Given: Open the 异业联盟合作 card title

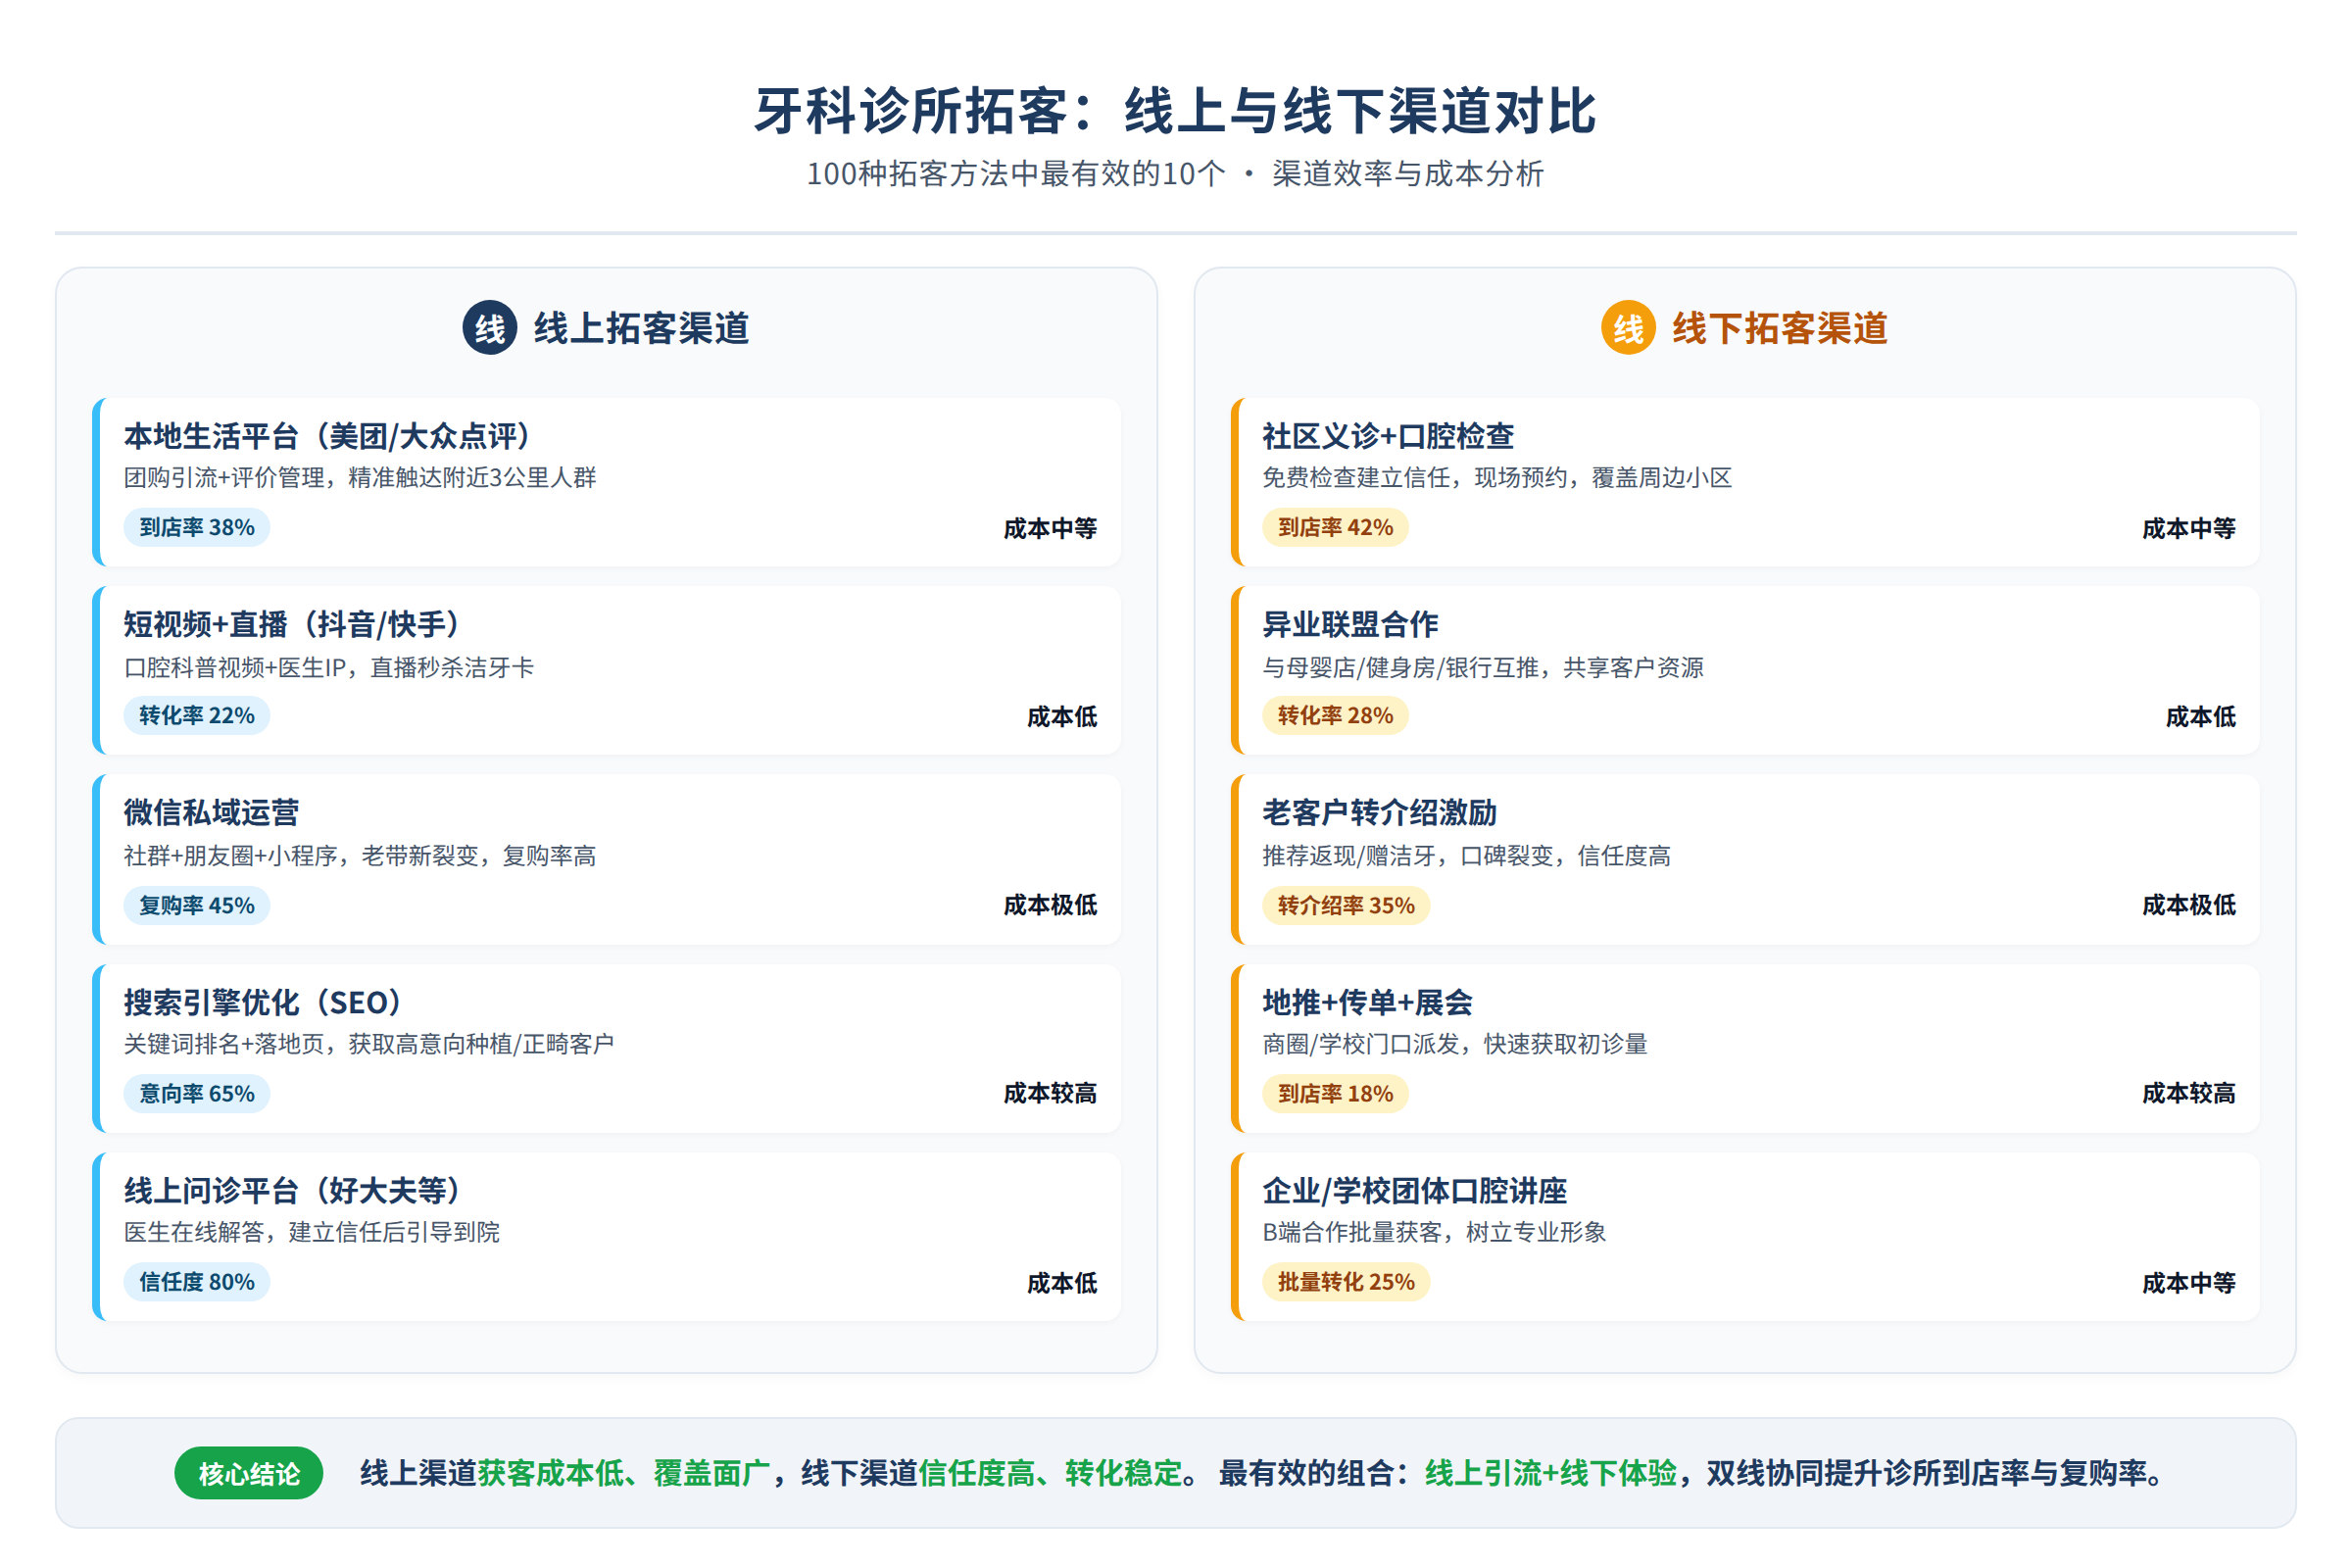Looking at the screenshot, I should (x=1350, y=624).
